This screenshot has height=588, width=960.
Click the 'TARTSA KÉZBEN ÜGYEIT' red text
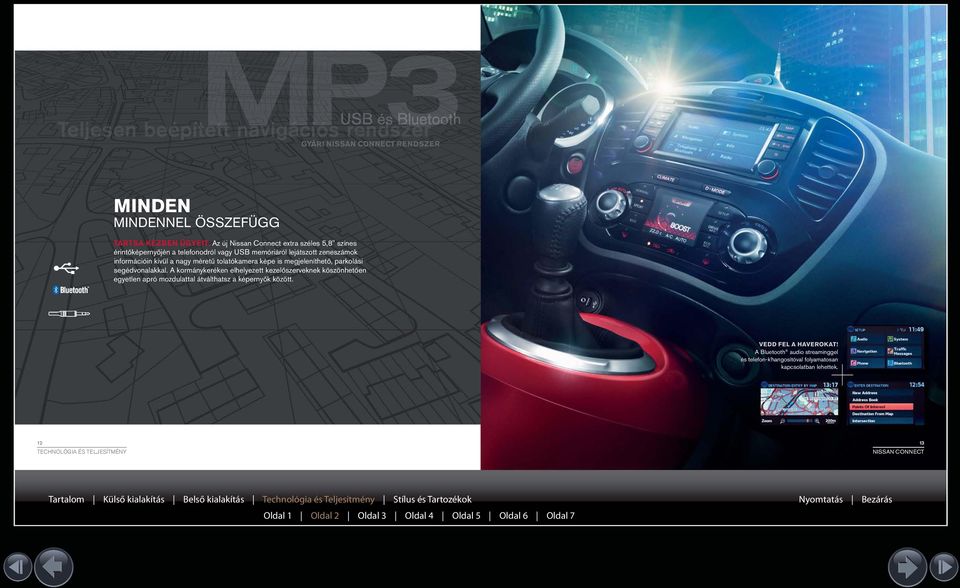point(162,243)
